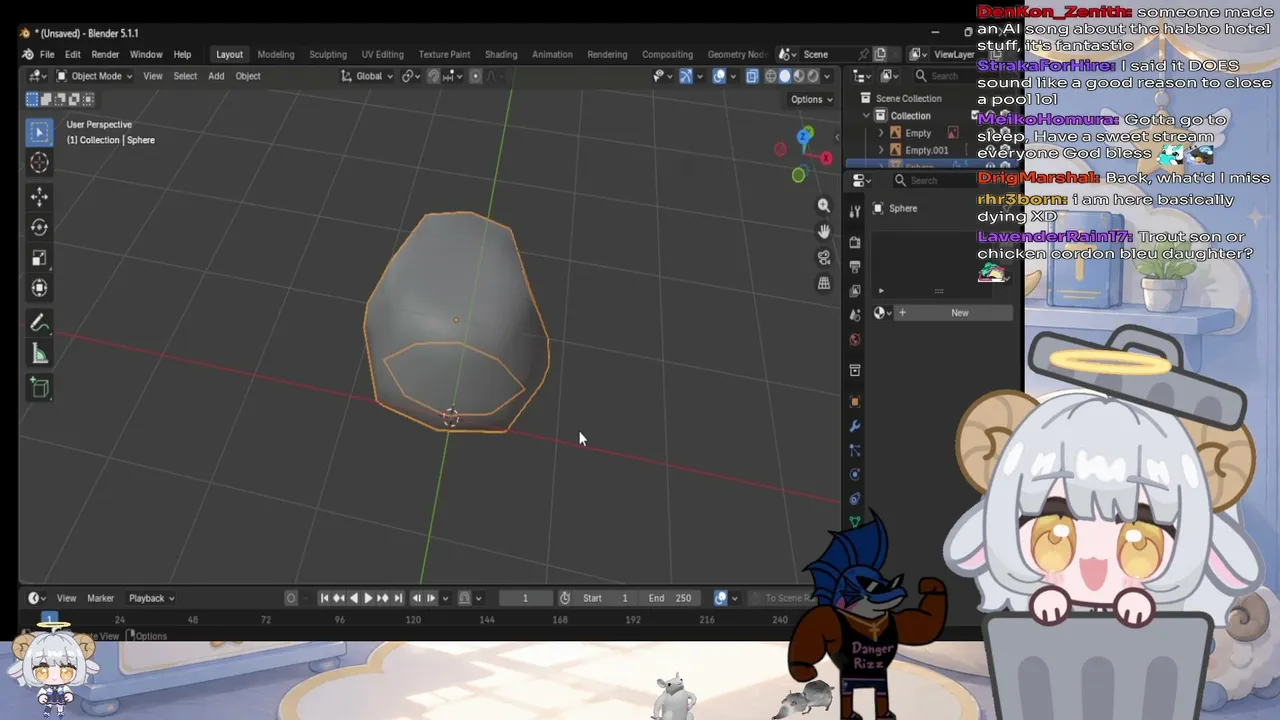Open the Edit menu
Screen dimensions: 1280x720
pyautogui.click(x=73, y=54)
